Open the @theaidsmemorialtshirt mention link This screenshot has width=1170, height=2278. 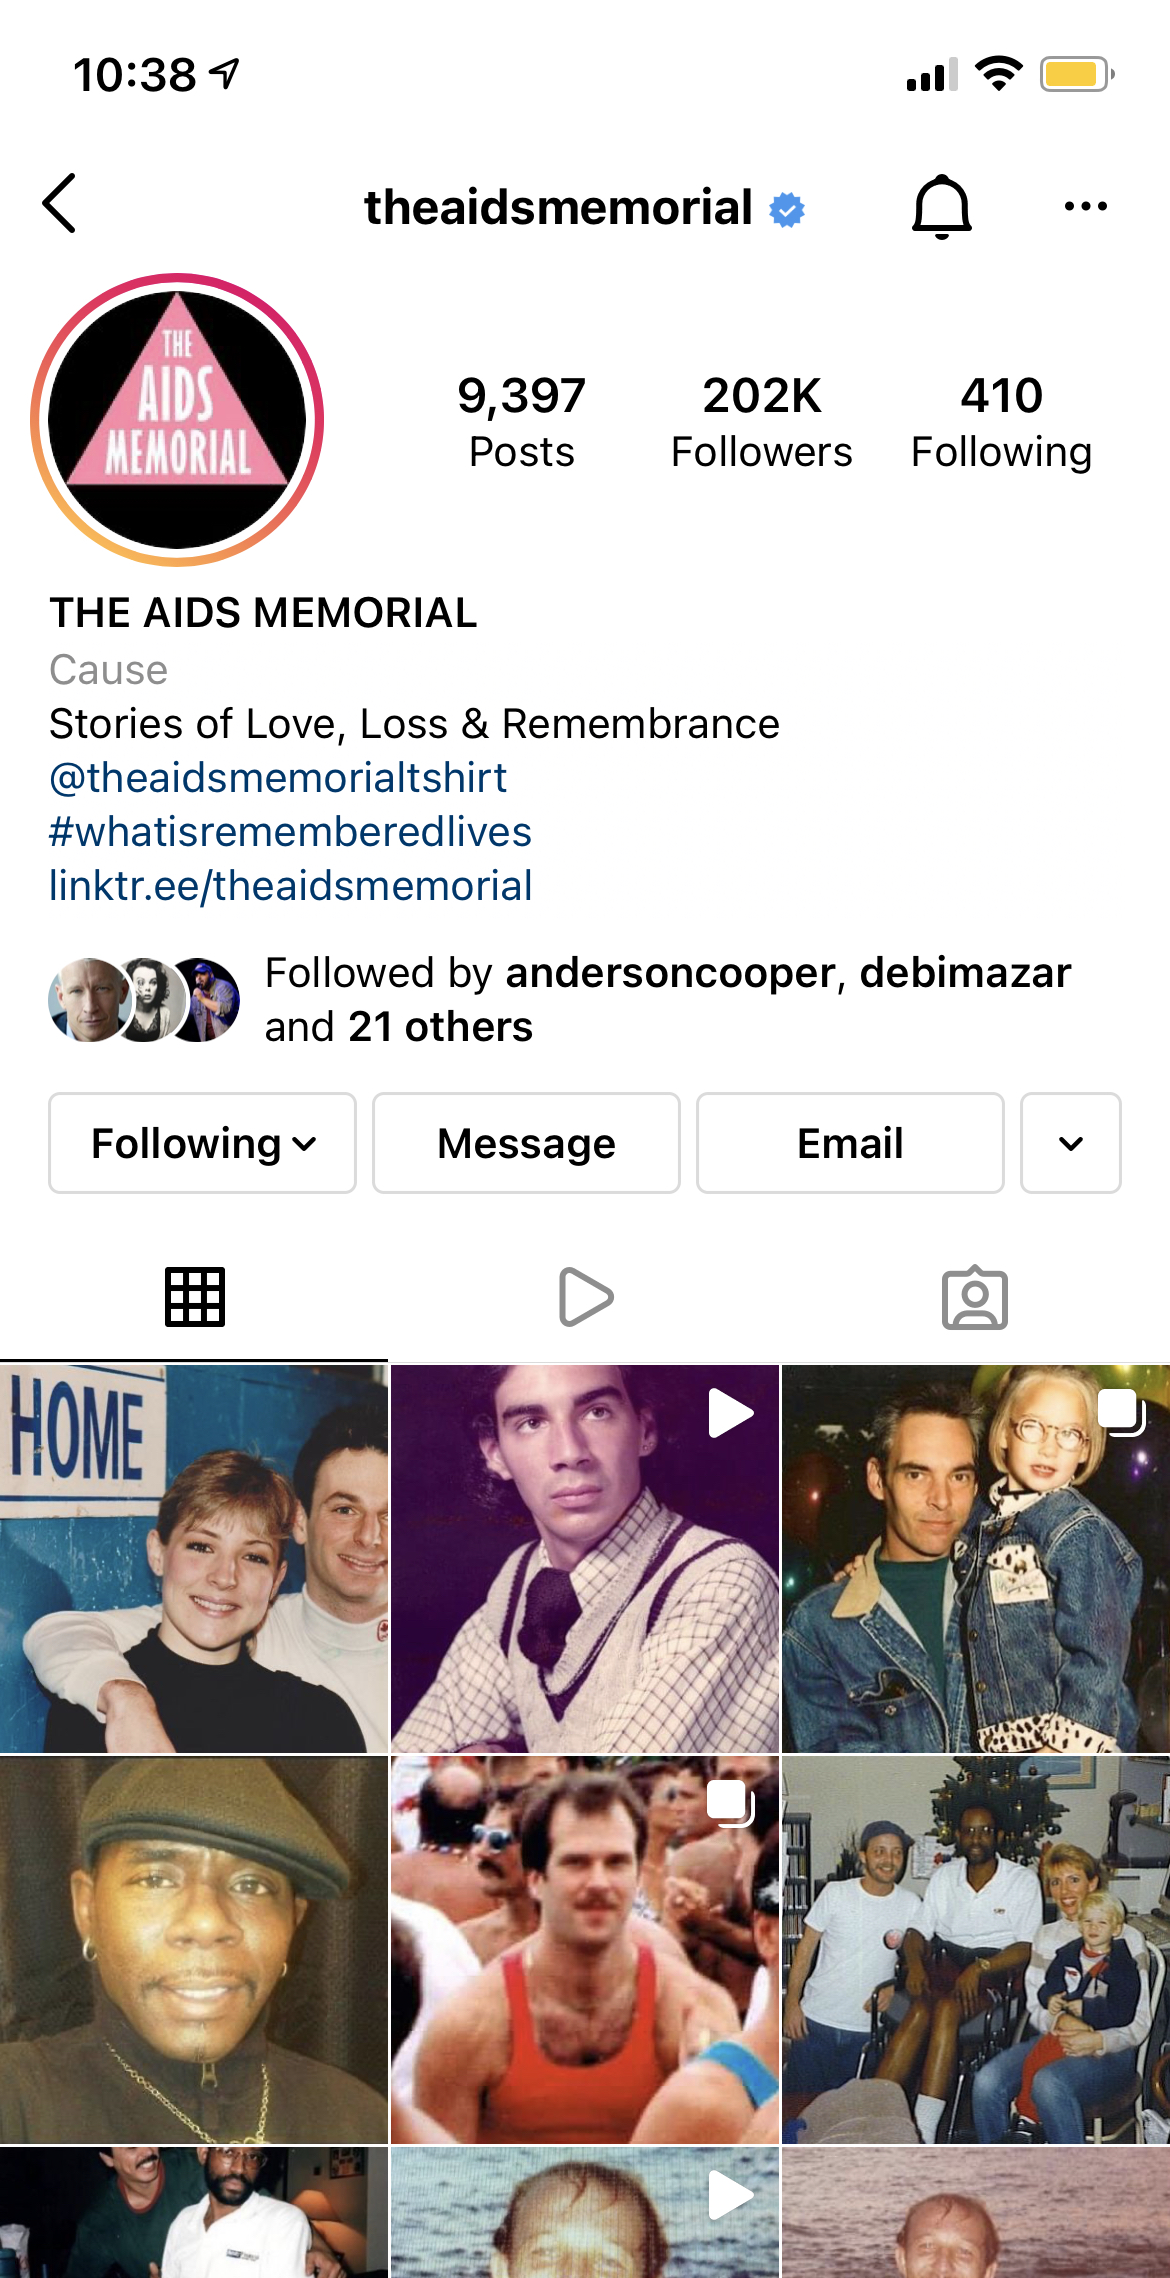pos(278,778)
